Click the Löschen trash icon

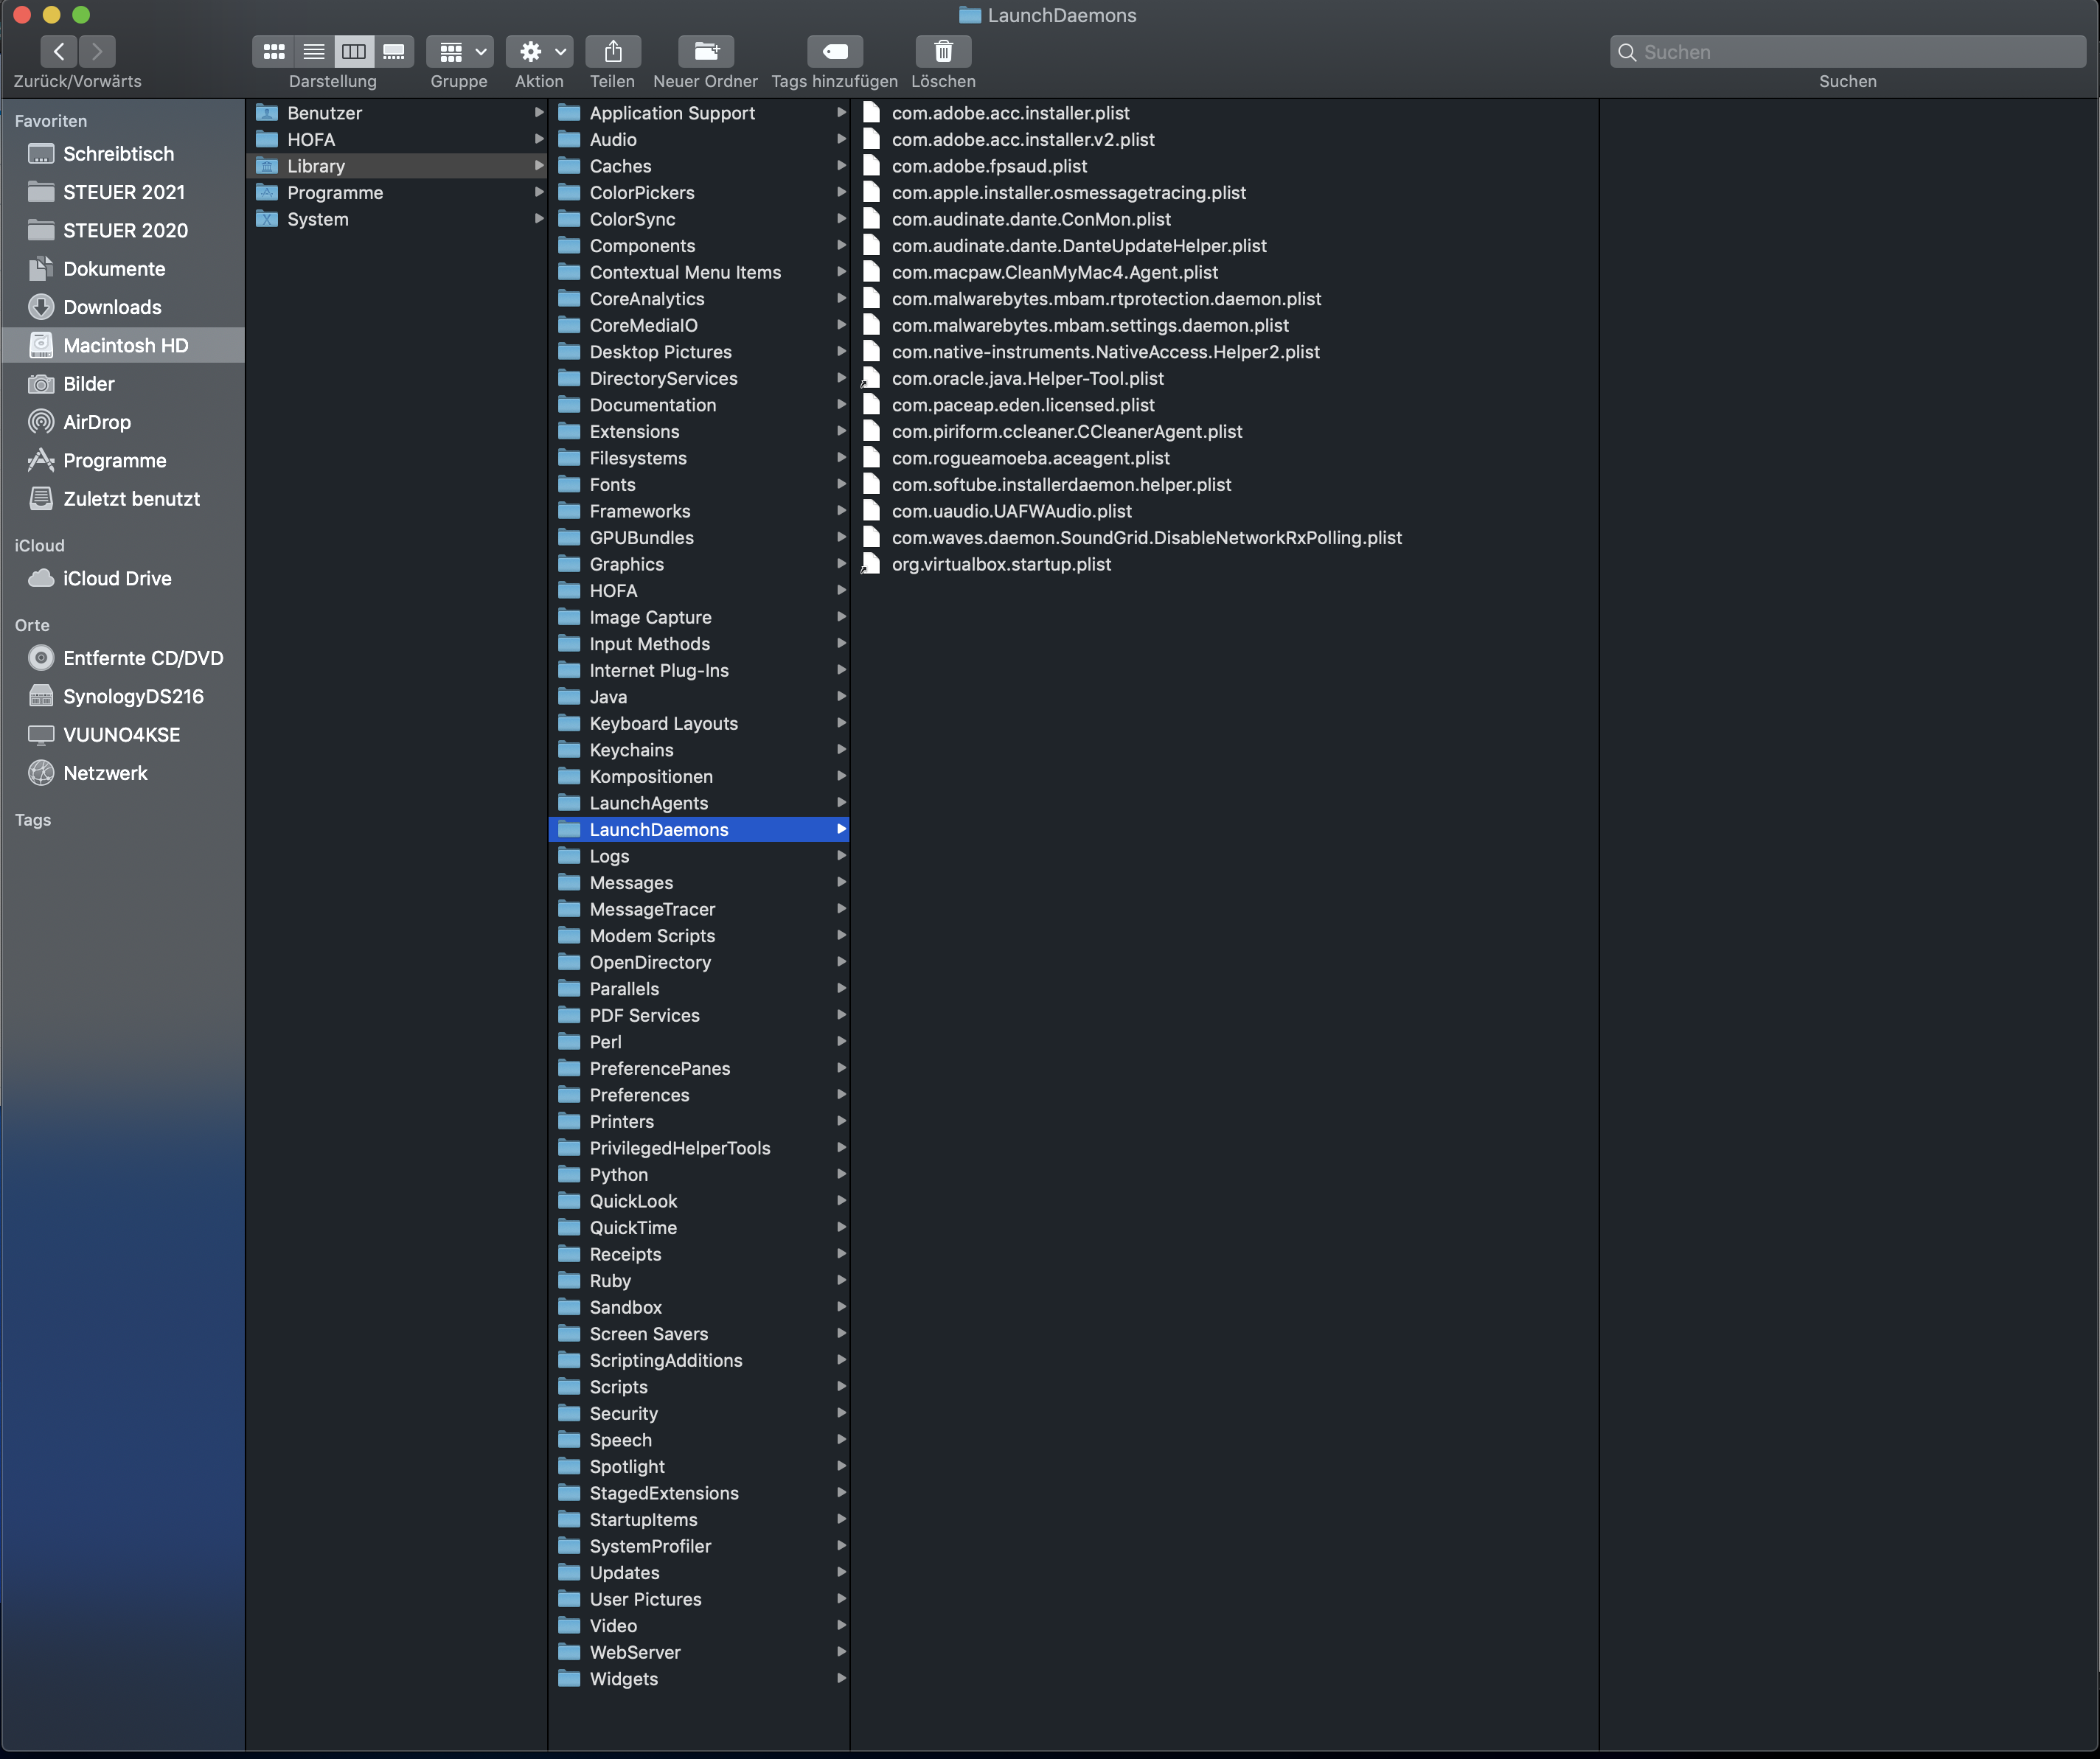tap(943, 51)
